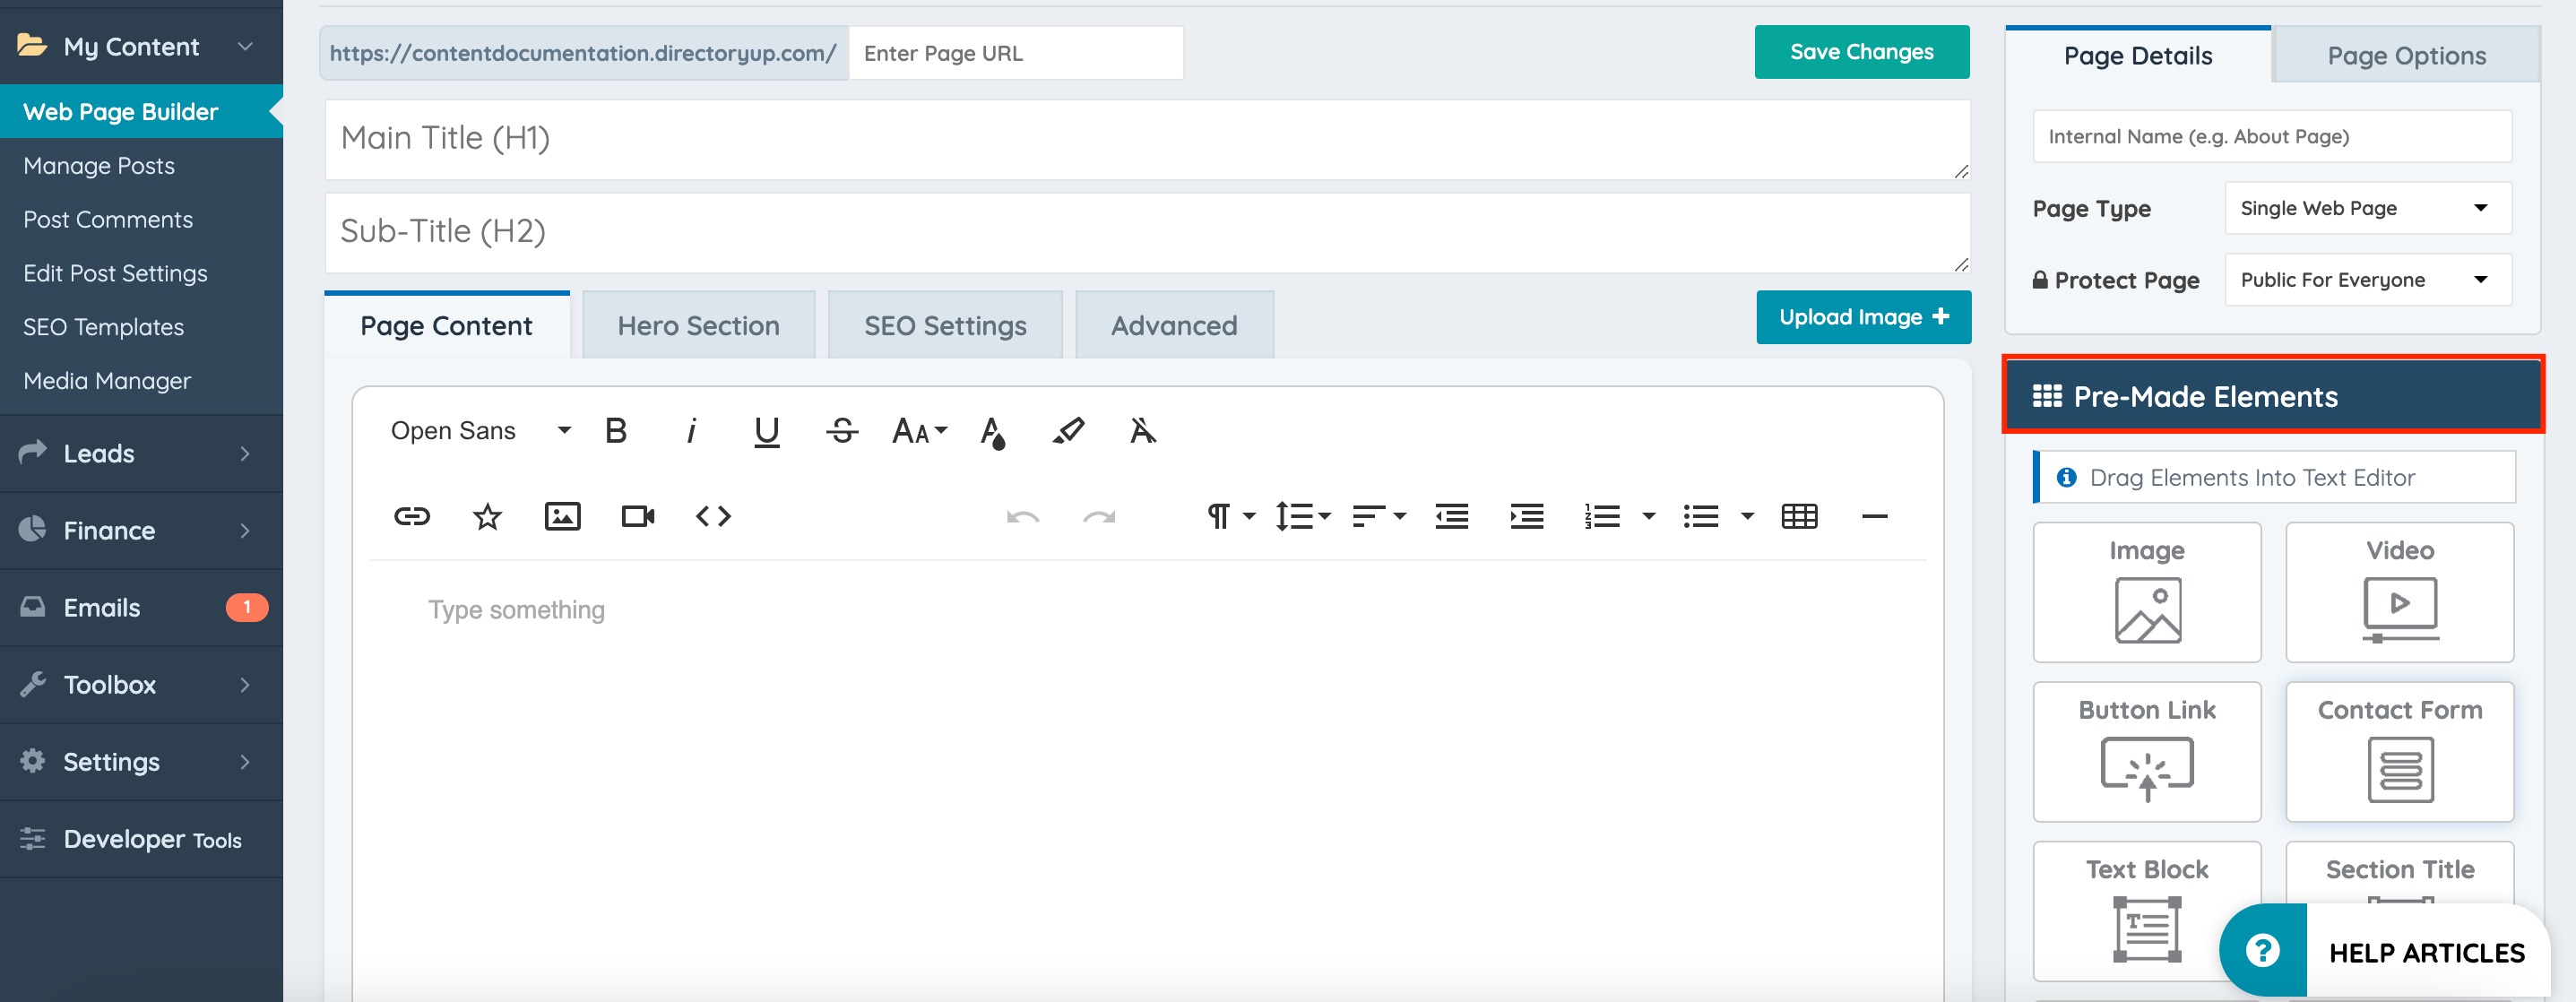The image size is (2576, 1002).
Task: Click the strikethrough icon
Action: [x=842, y=431]
